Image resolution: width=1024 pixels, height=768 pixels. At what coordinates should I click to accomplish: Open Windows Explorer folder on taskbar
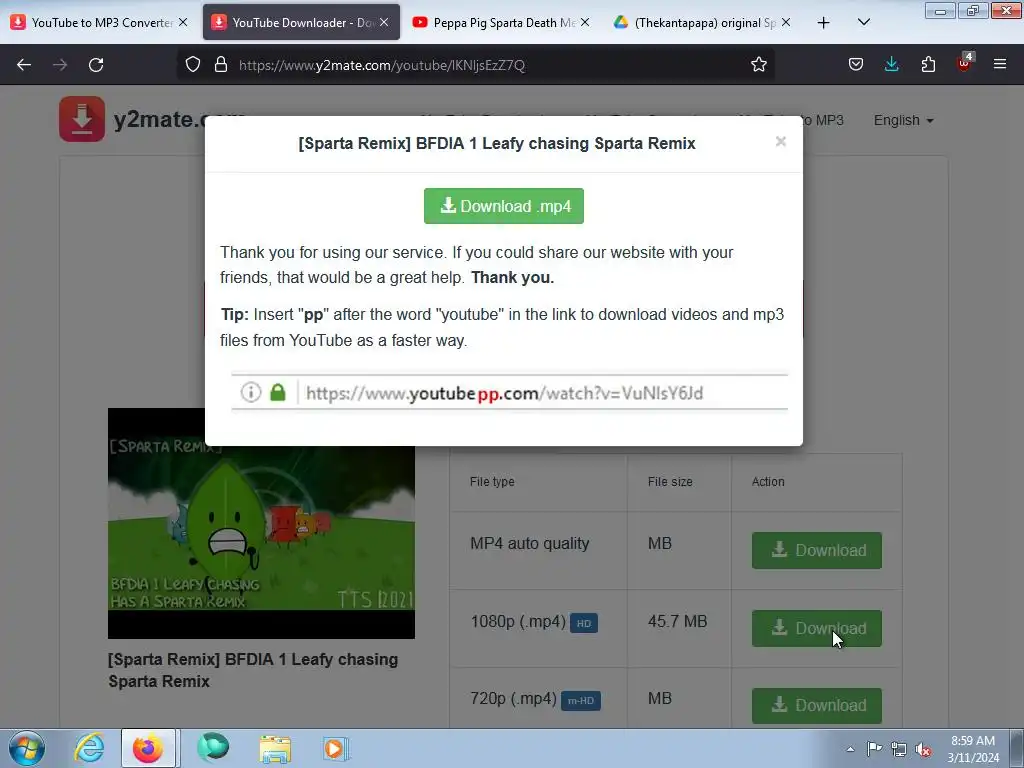coord(275,748)
